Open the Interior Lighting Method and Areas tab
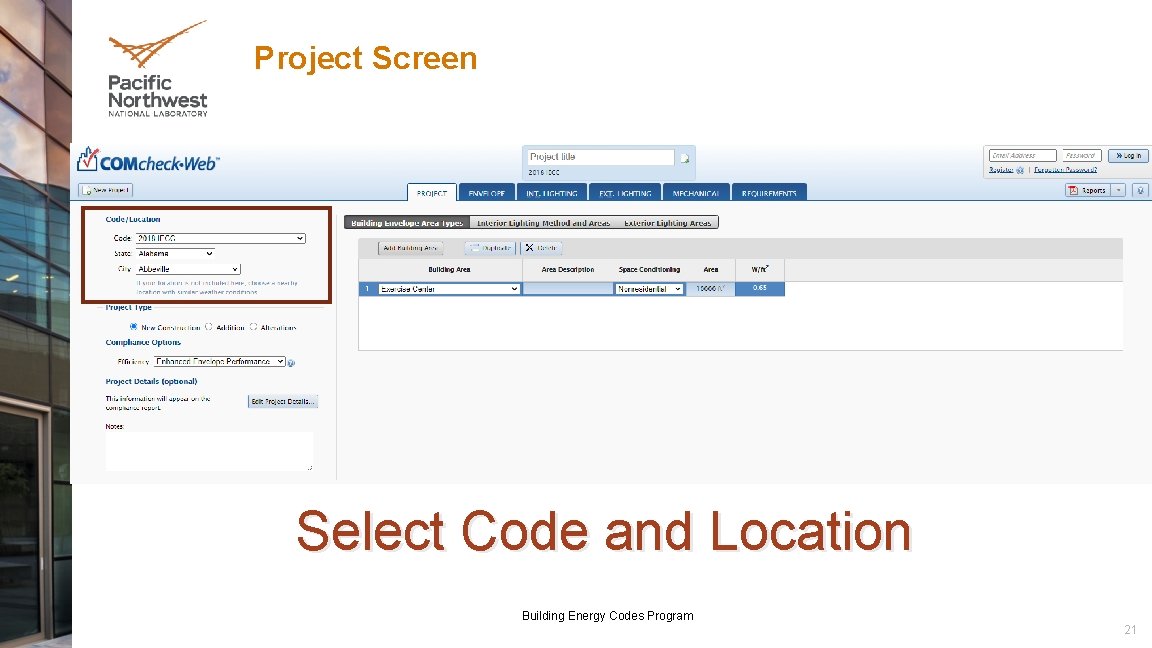 tap(542, 222)
